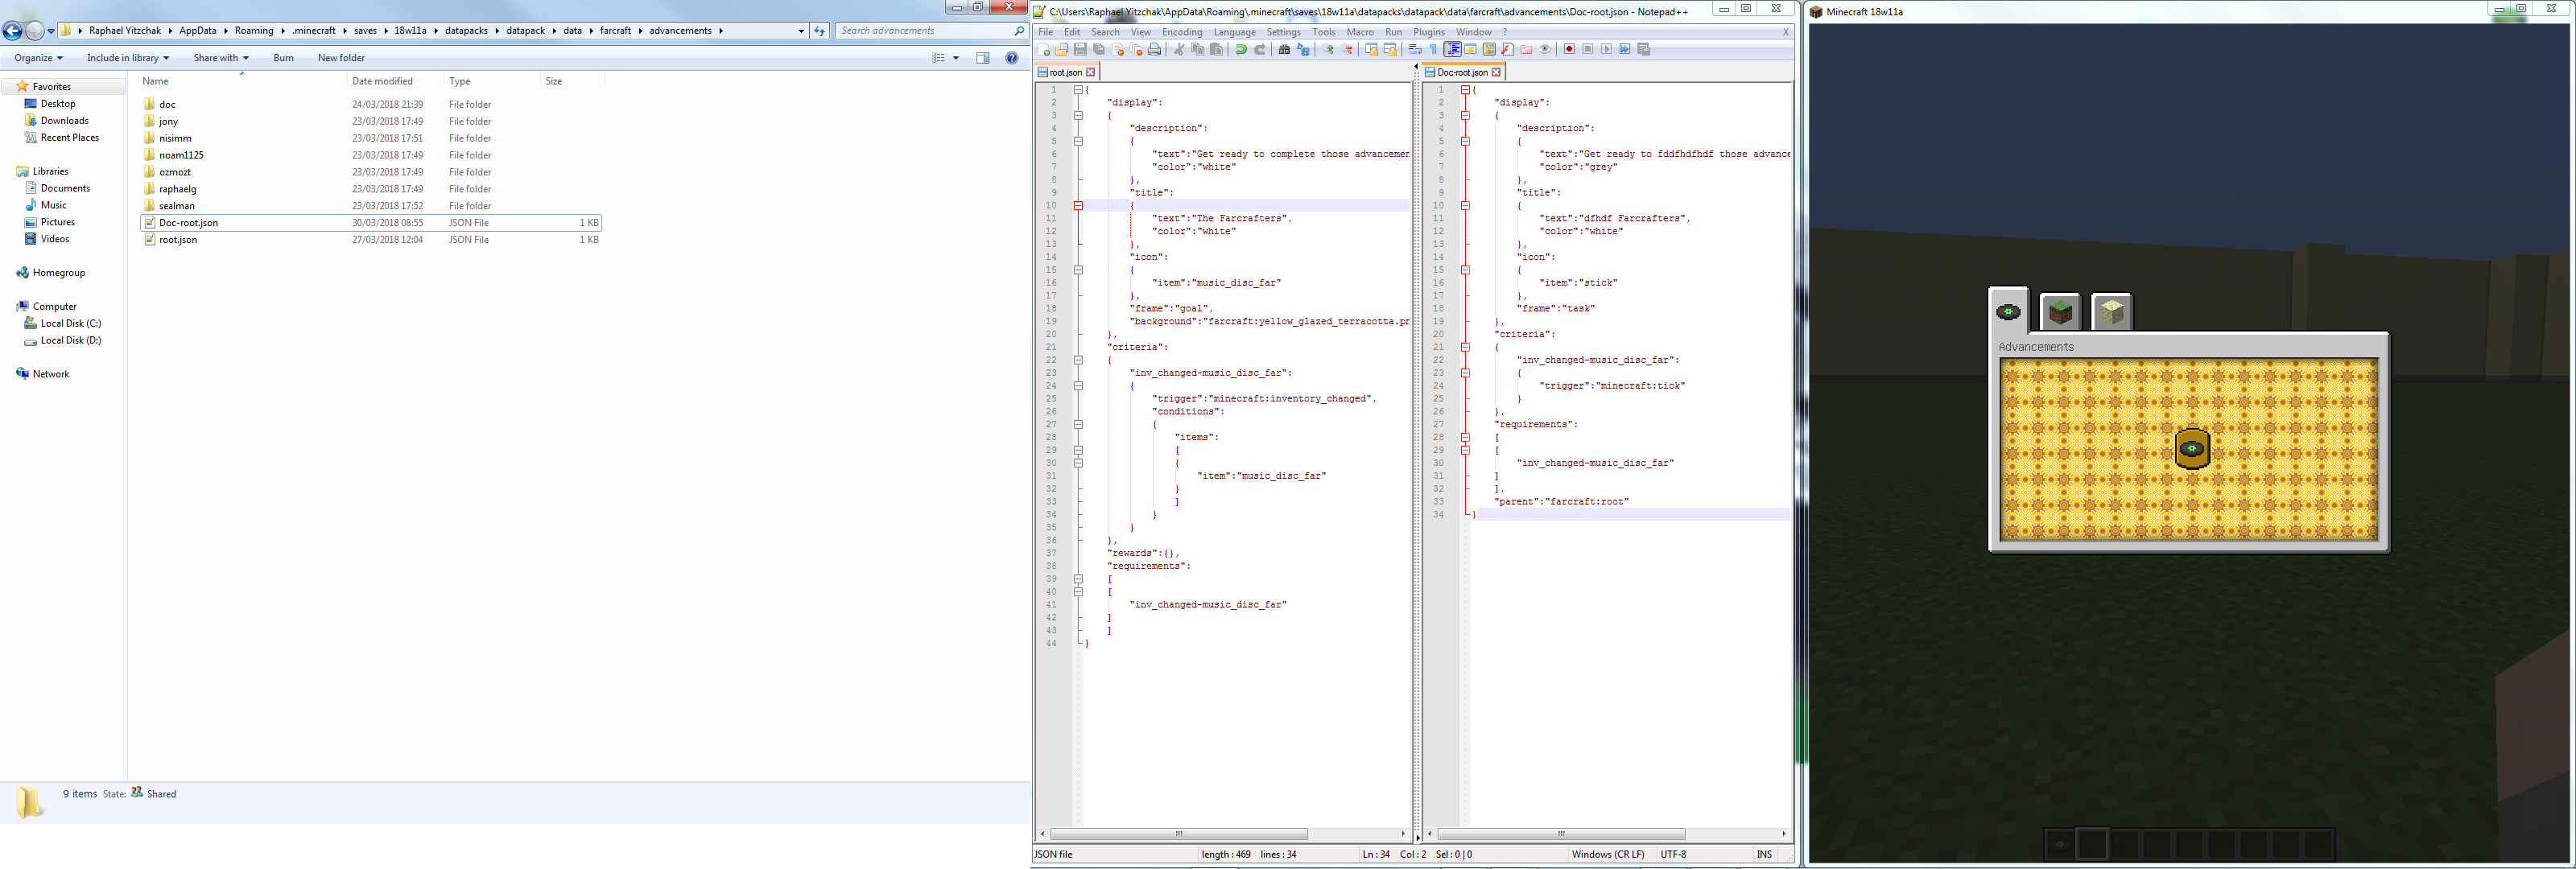Click the Search advancements input field
Image resolution: width=2576 pixels, height=869 pixels.
coord(925,31)
